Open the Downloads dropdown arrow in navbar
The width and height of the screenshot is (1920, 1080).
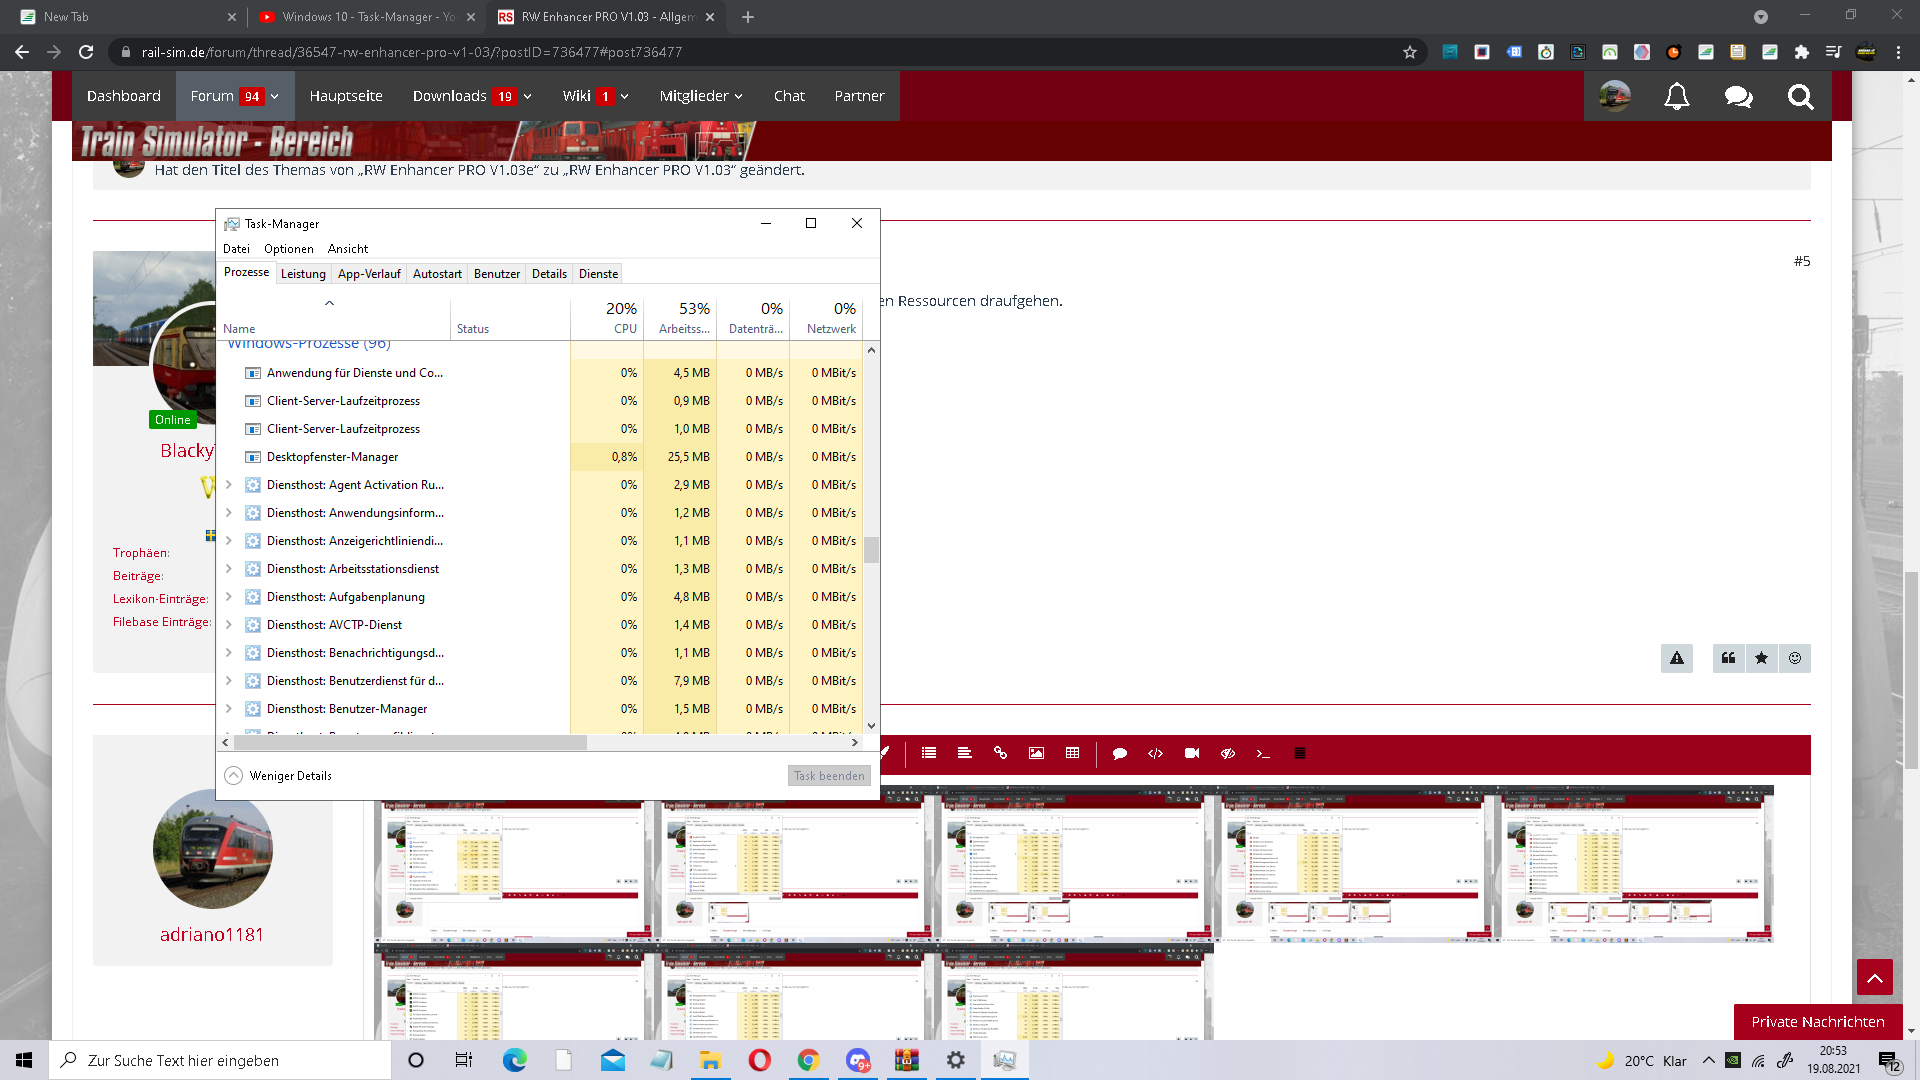528,97
